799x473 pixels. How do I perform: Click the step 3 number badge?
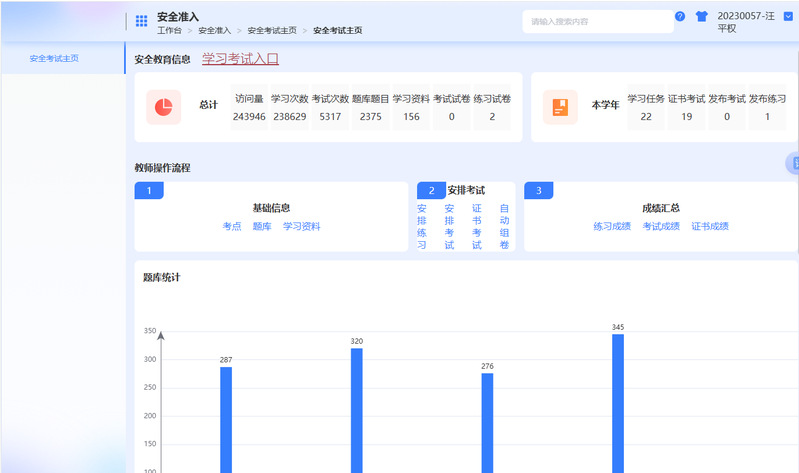pos(539,191)
